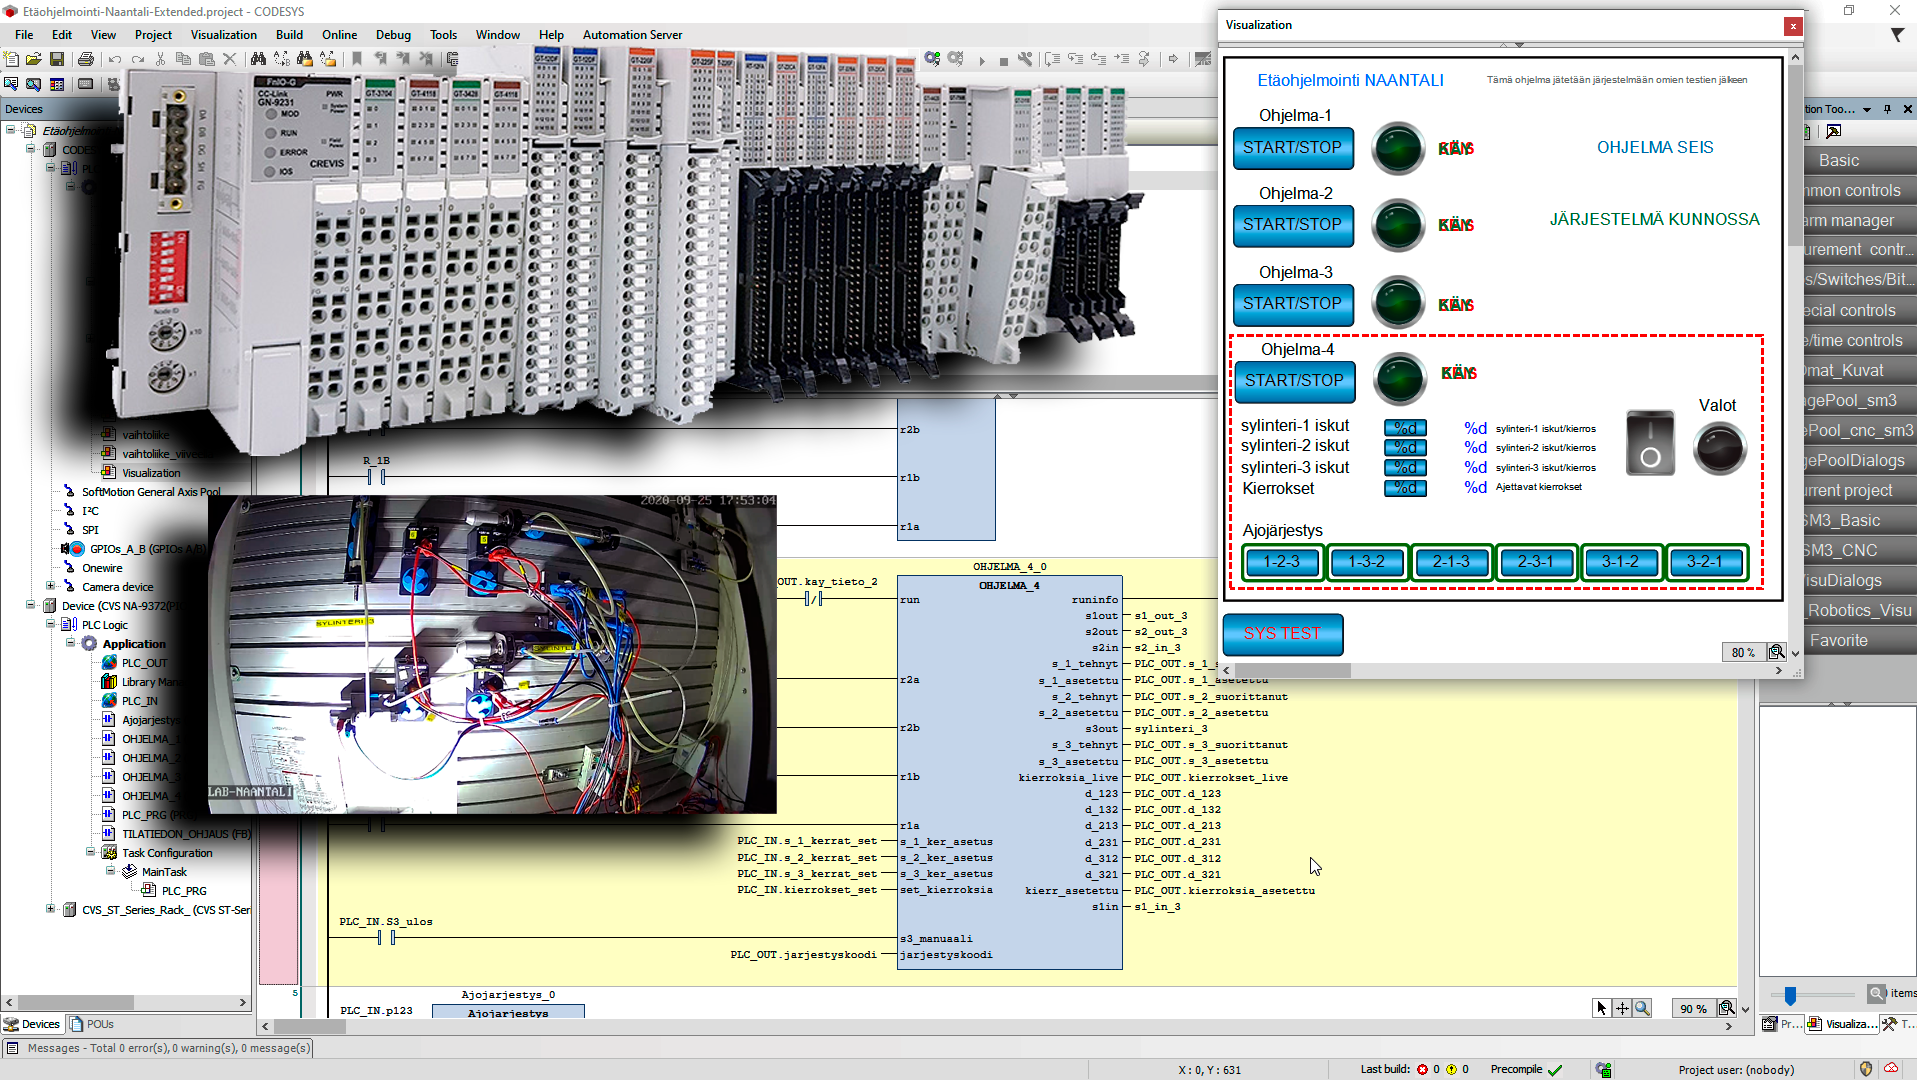Image resolution: width=1917 pixels, height=1080 pixels.
Task: Select the 2-3-1 Ajojärjestys option
Action: click(x=1536, y=562)
